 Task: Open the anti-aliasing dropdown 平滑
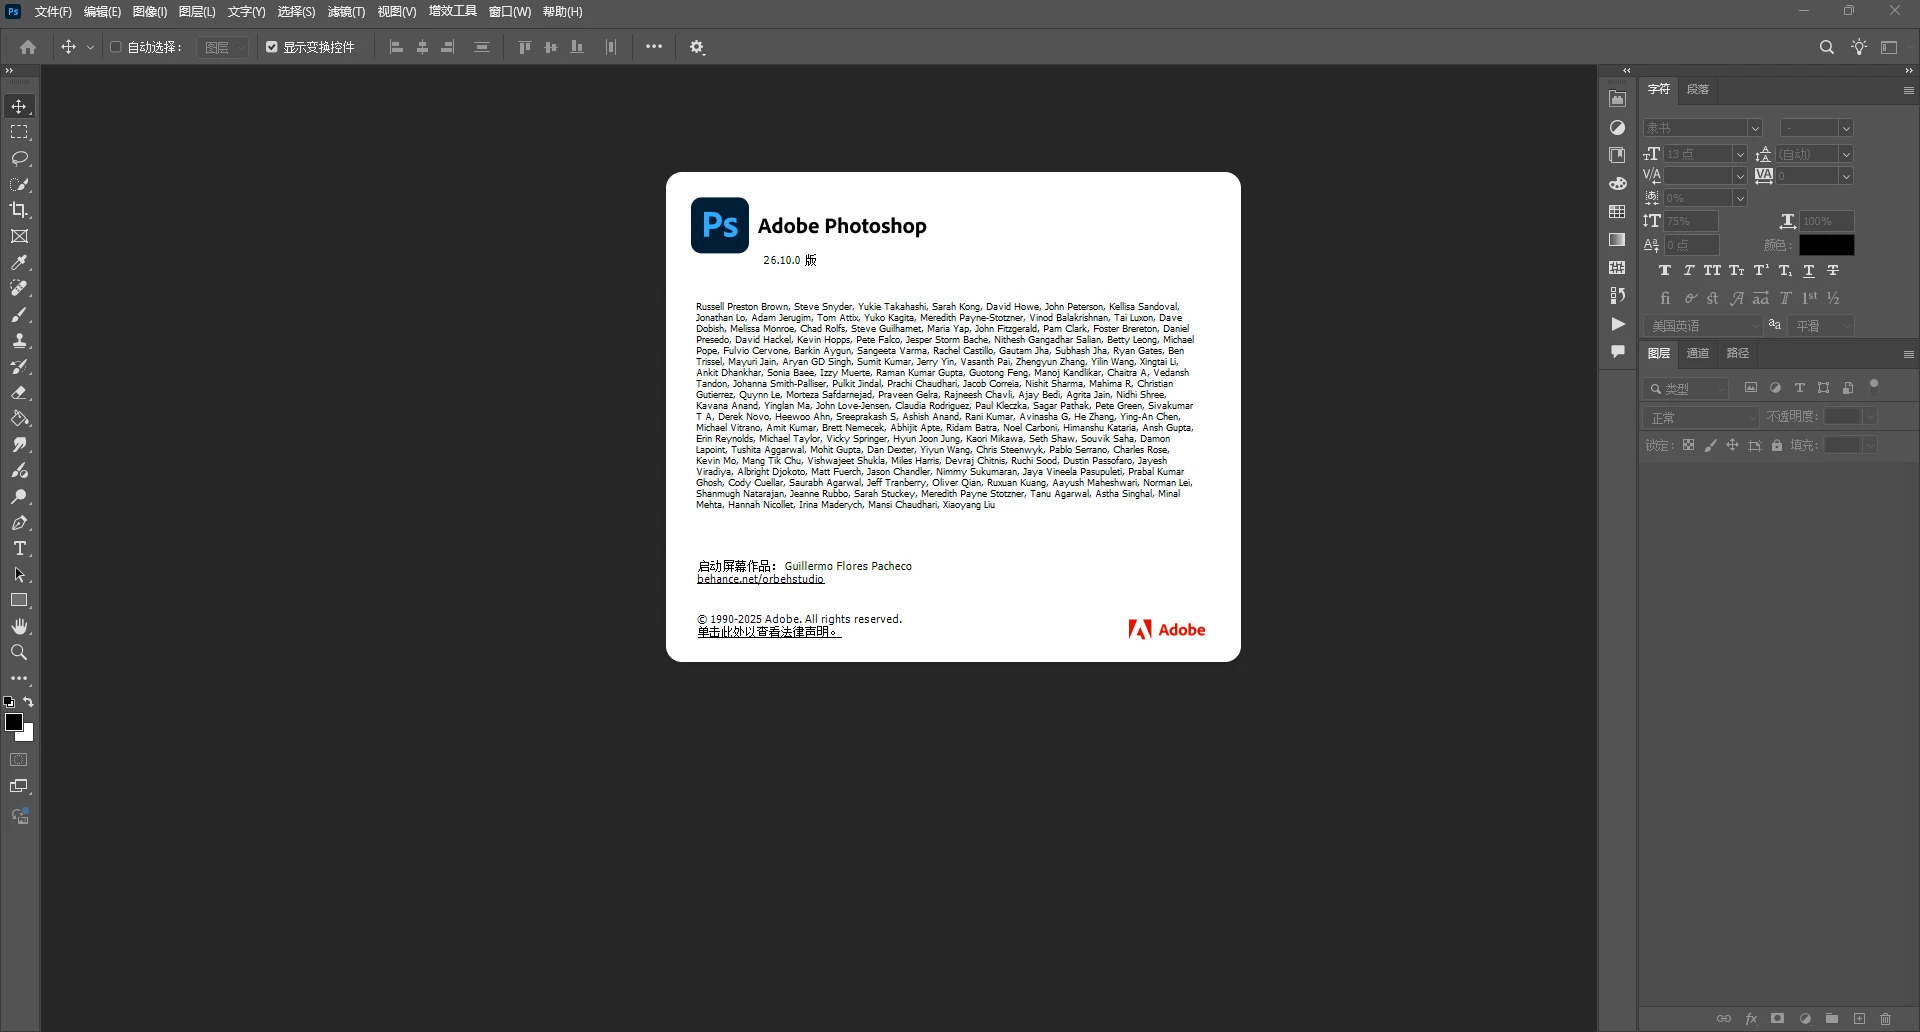[x=1822, y=326]
